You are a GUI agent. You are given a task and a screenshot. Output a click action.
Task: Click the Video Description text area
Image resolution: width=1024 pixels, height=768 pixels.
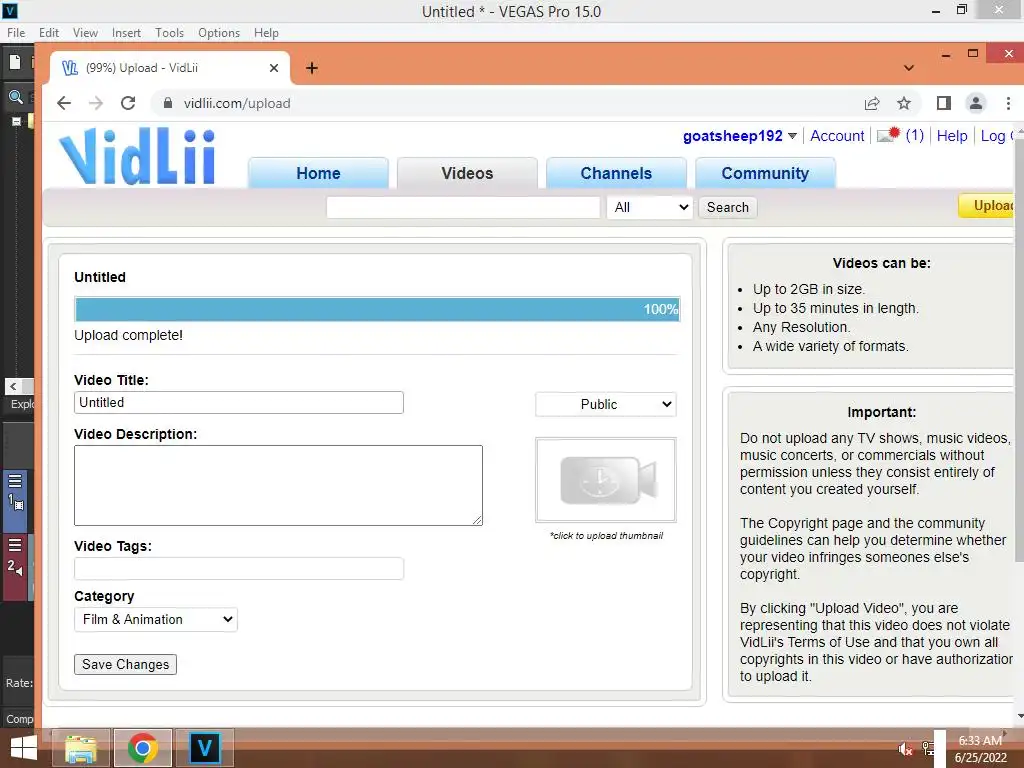pos(278,485)
